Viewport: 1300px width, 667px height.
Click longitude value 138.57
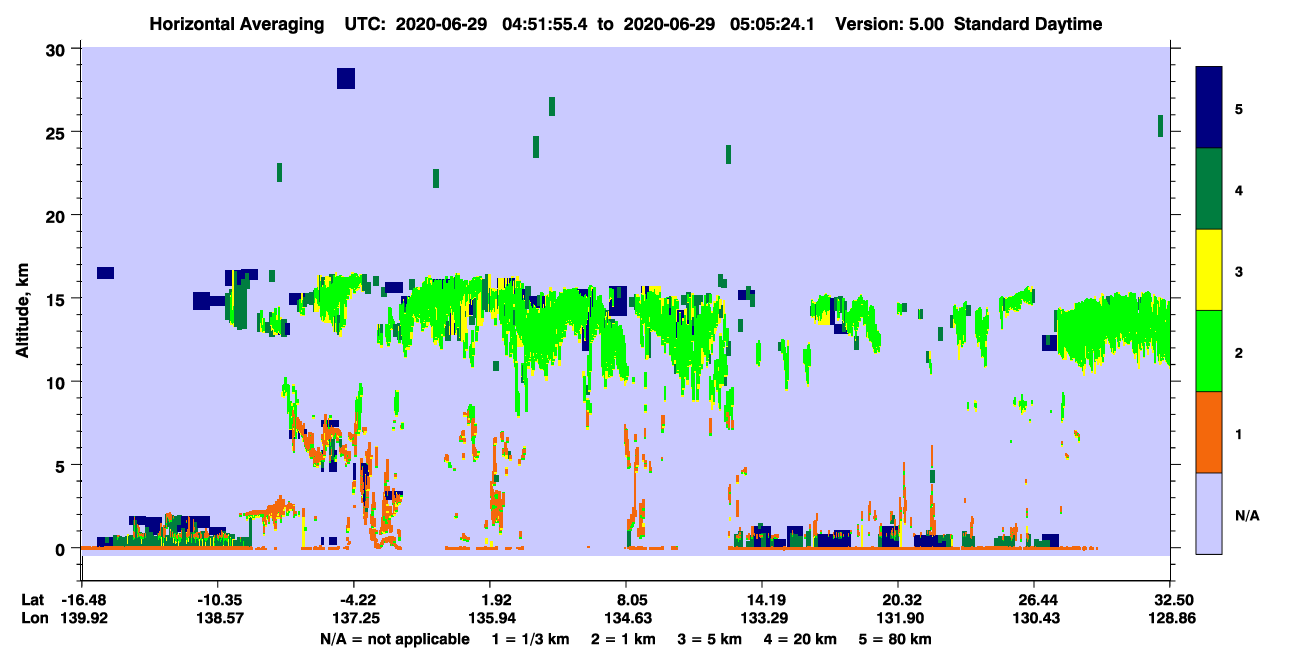click(218, 619)
